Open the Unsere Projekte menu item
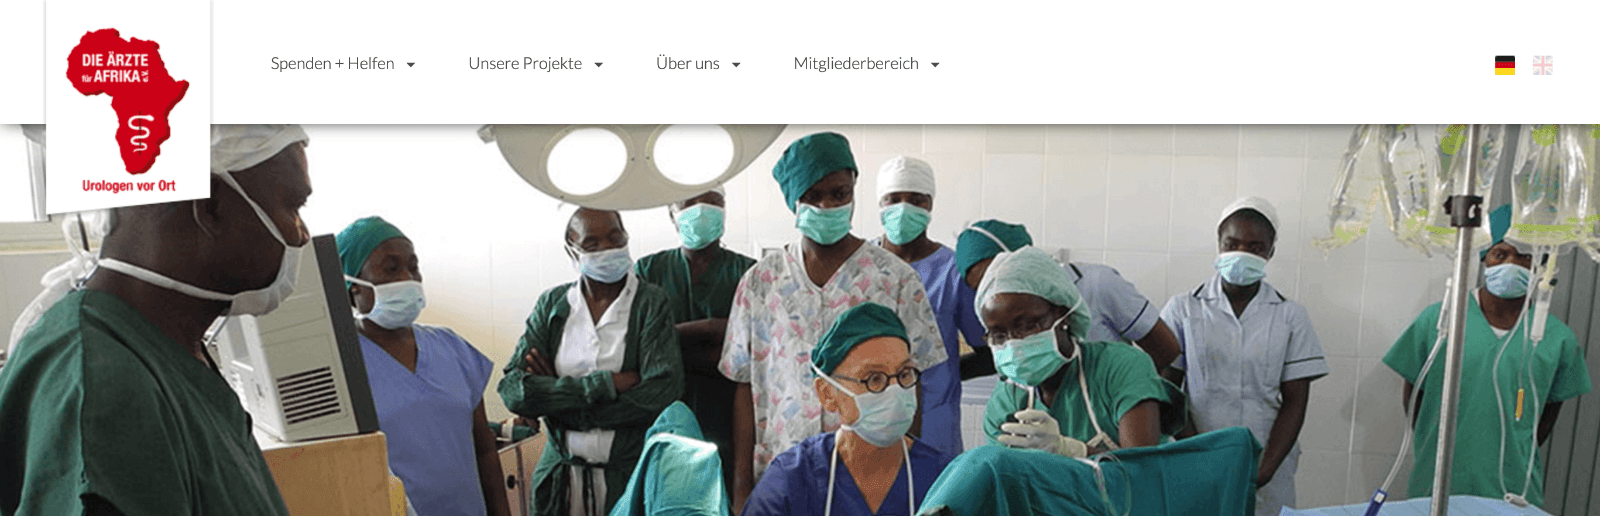 tap(525, 64)
